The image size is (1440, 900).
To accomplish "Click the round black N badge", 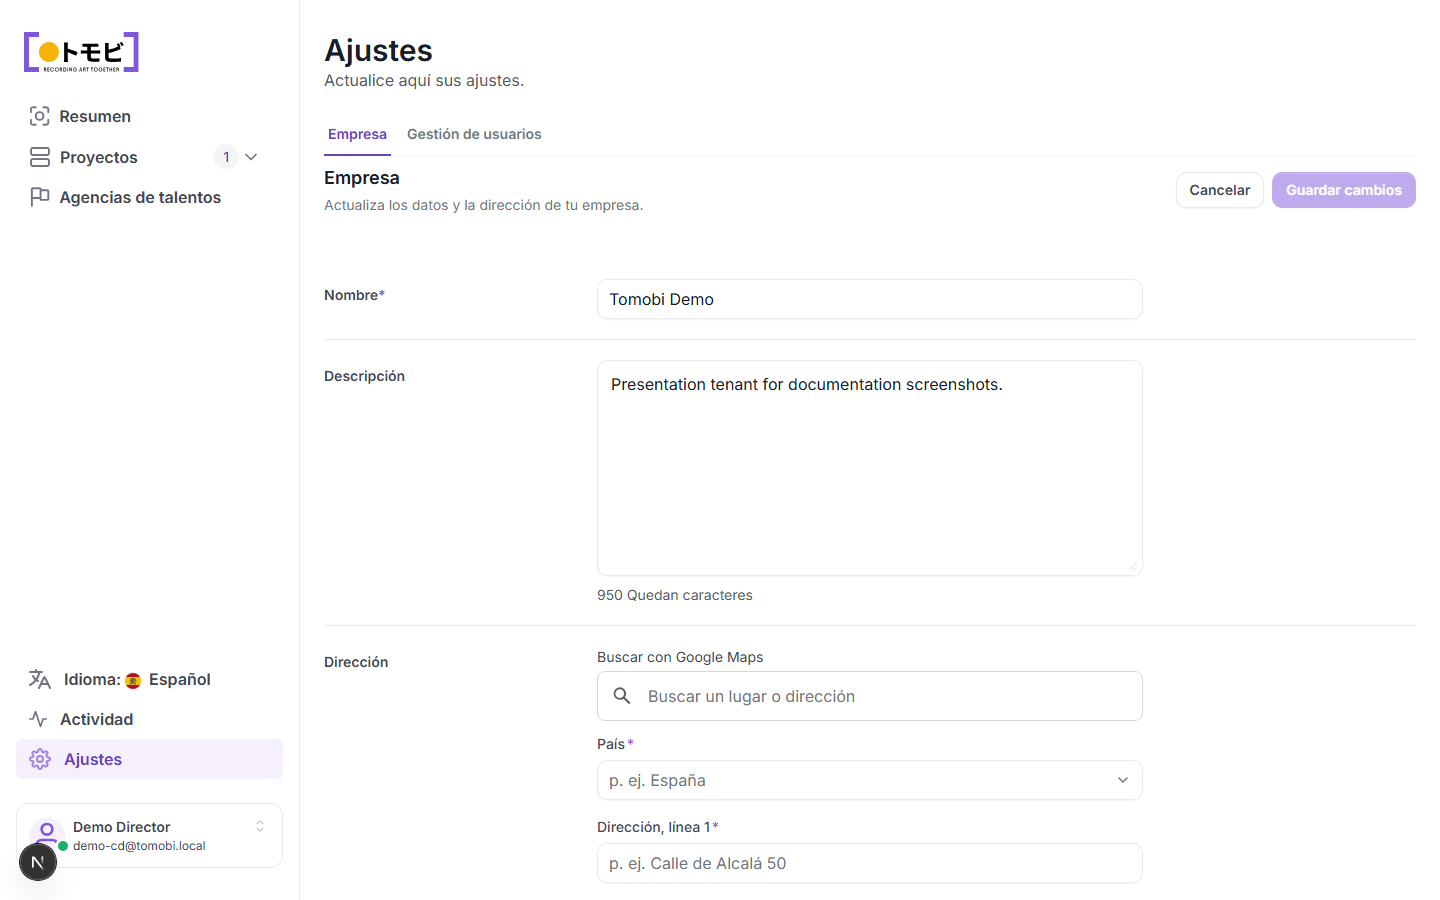I will (38, 862).
